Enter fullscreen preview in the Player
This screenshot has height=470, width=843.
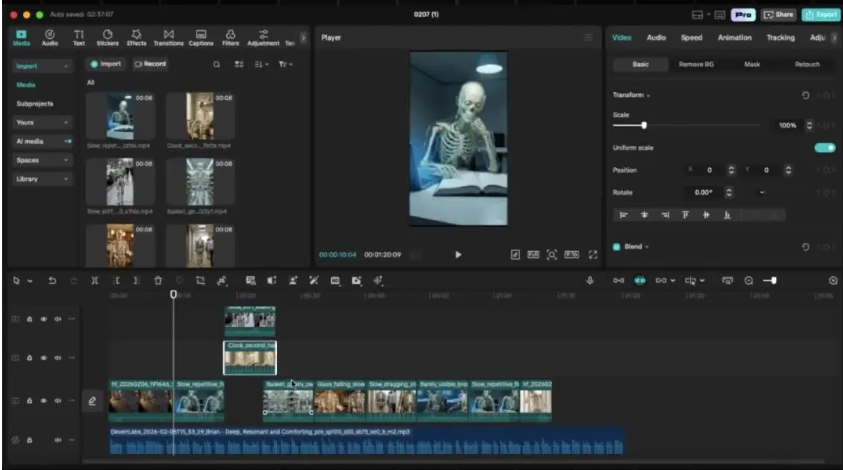coord(593,255)
